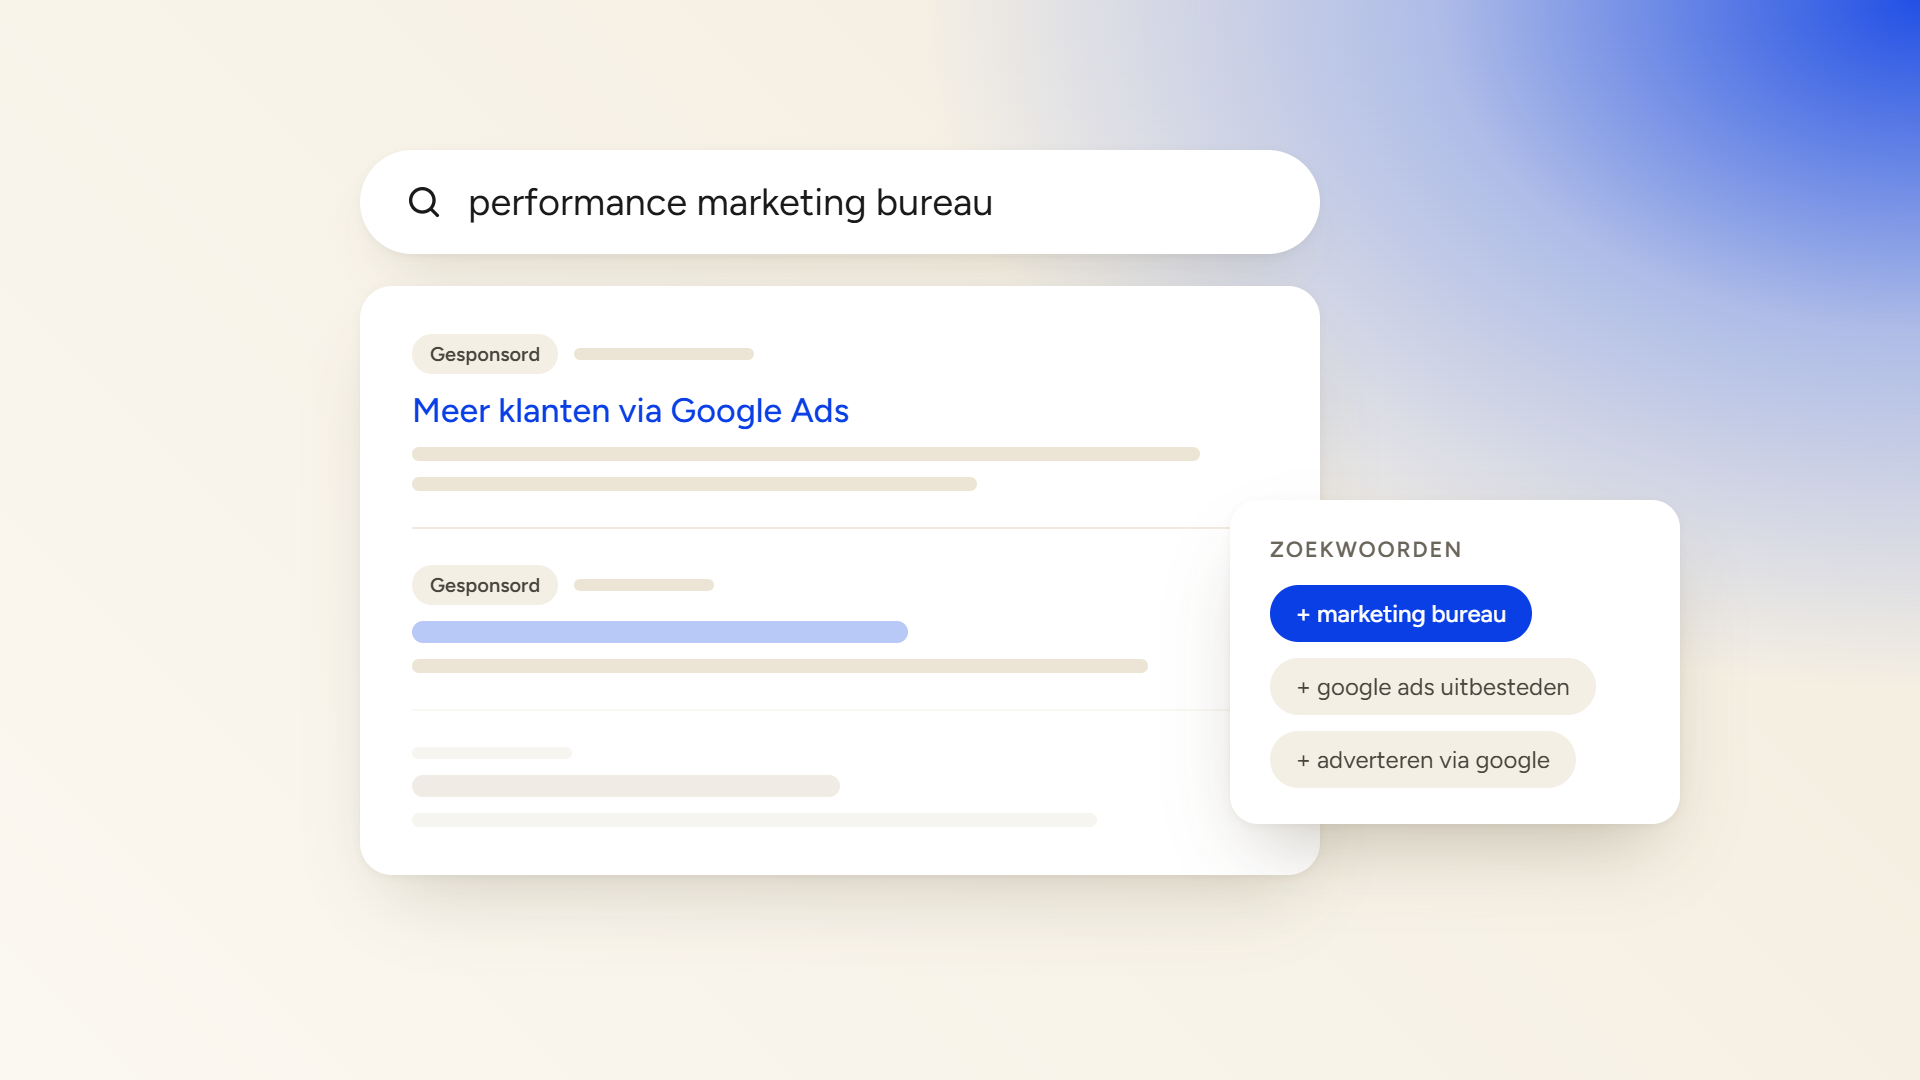The height and width of the screenshot is (1080, 1920).
Task: Focus the 'performance marketing bureau' search field
Action: [840, 202]
